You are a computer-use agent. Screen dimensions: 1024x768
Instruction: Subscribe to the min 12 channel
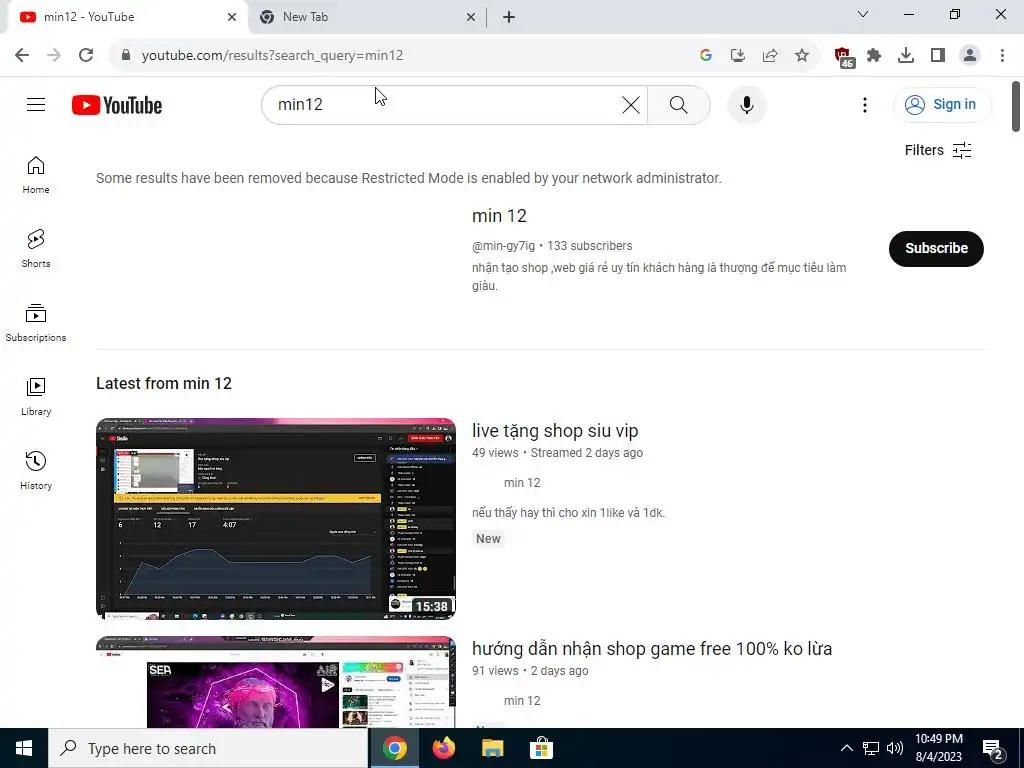[936, 248]
